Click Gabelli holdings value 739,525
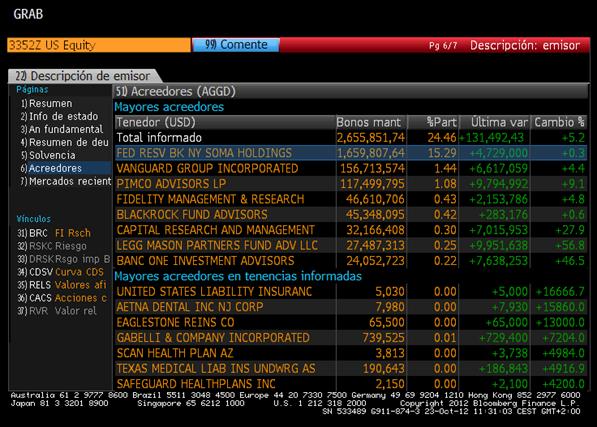The image size is (597, 427). 383,338
